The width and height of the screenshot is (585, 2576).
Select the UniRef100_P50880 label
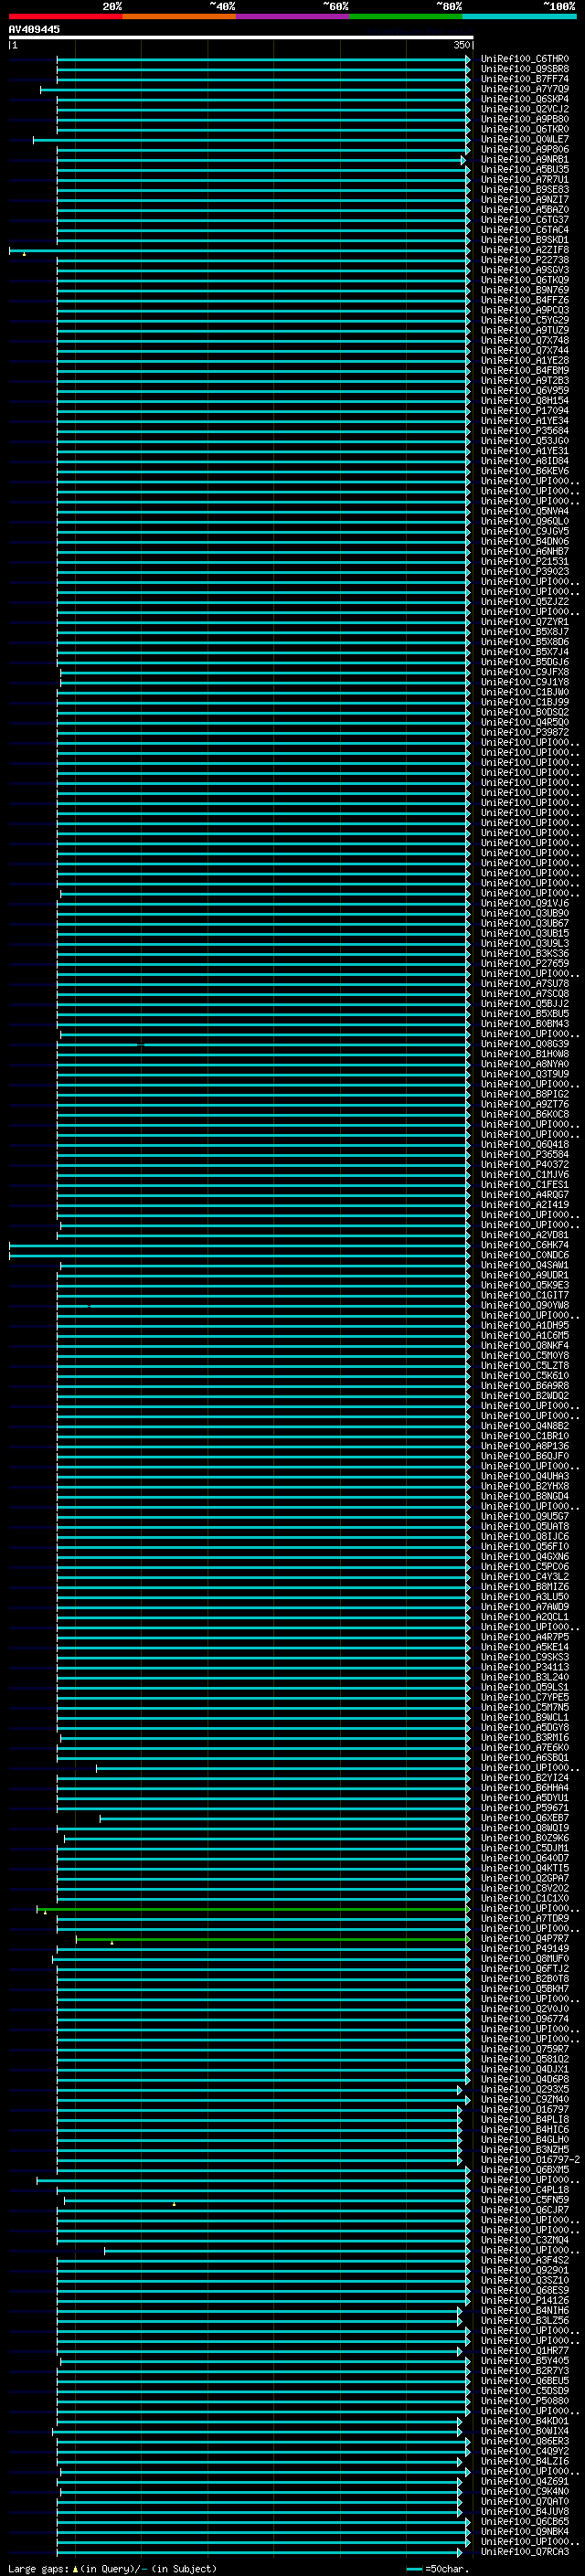525,2400
